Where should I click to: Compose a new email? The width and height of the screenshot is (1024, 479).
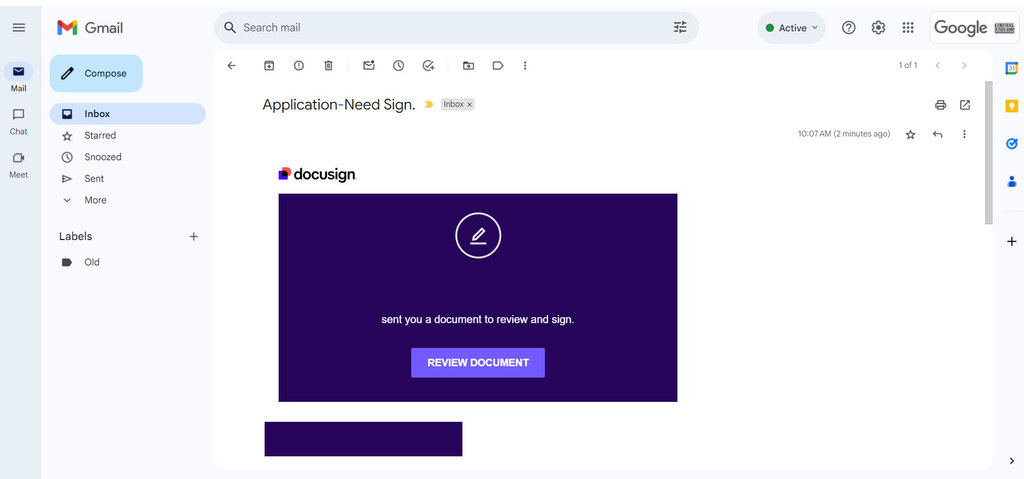click(x=96, y=73)
